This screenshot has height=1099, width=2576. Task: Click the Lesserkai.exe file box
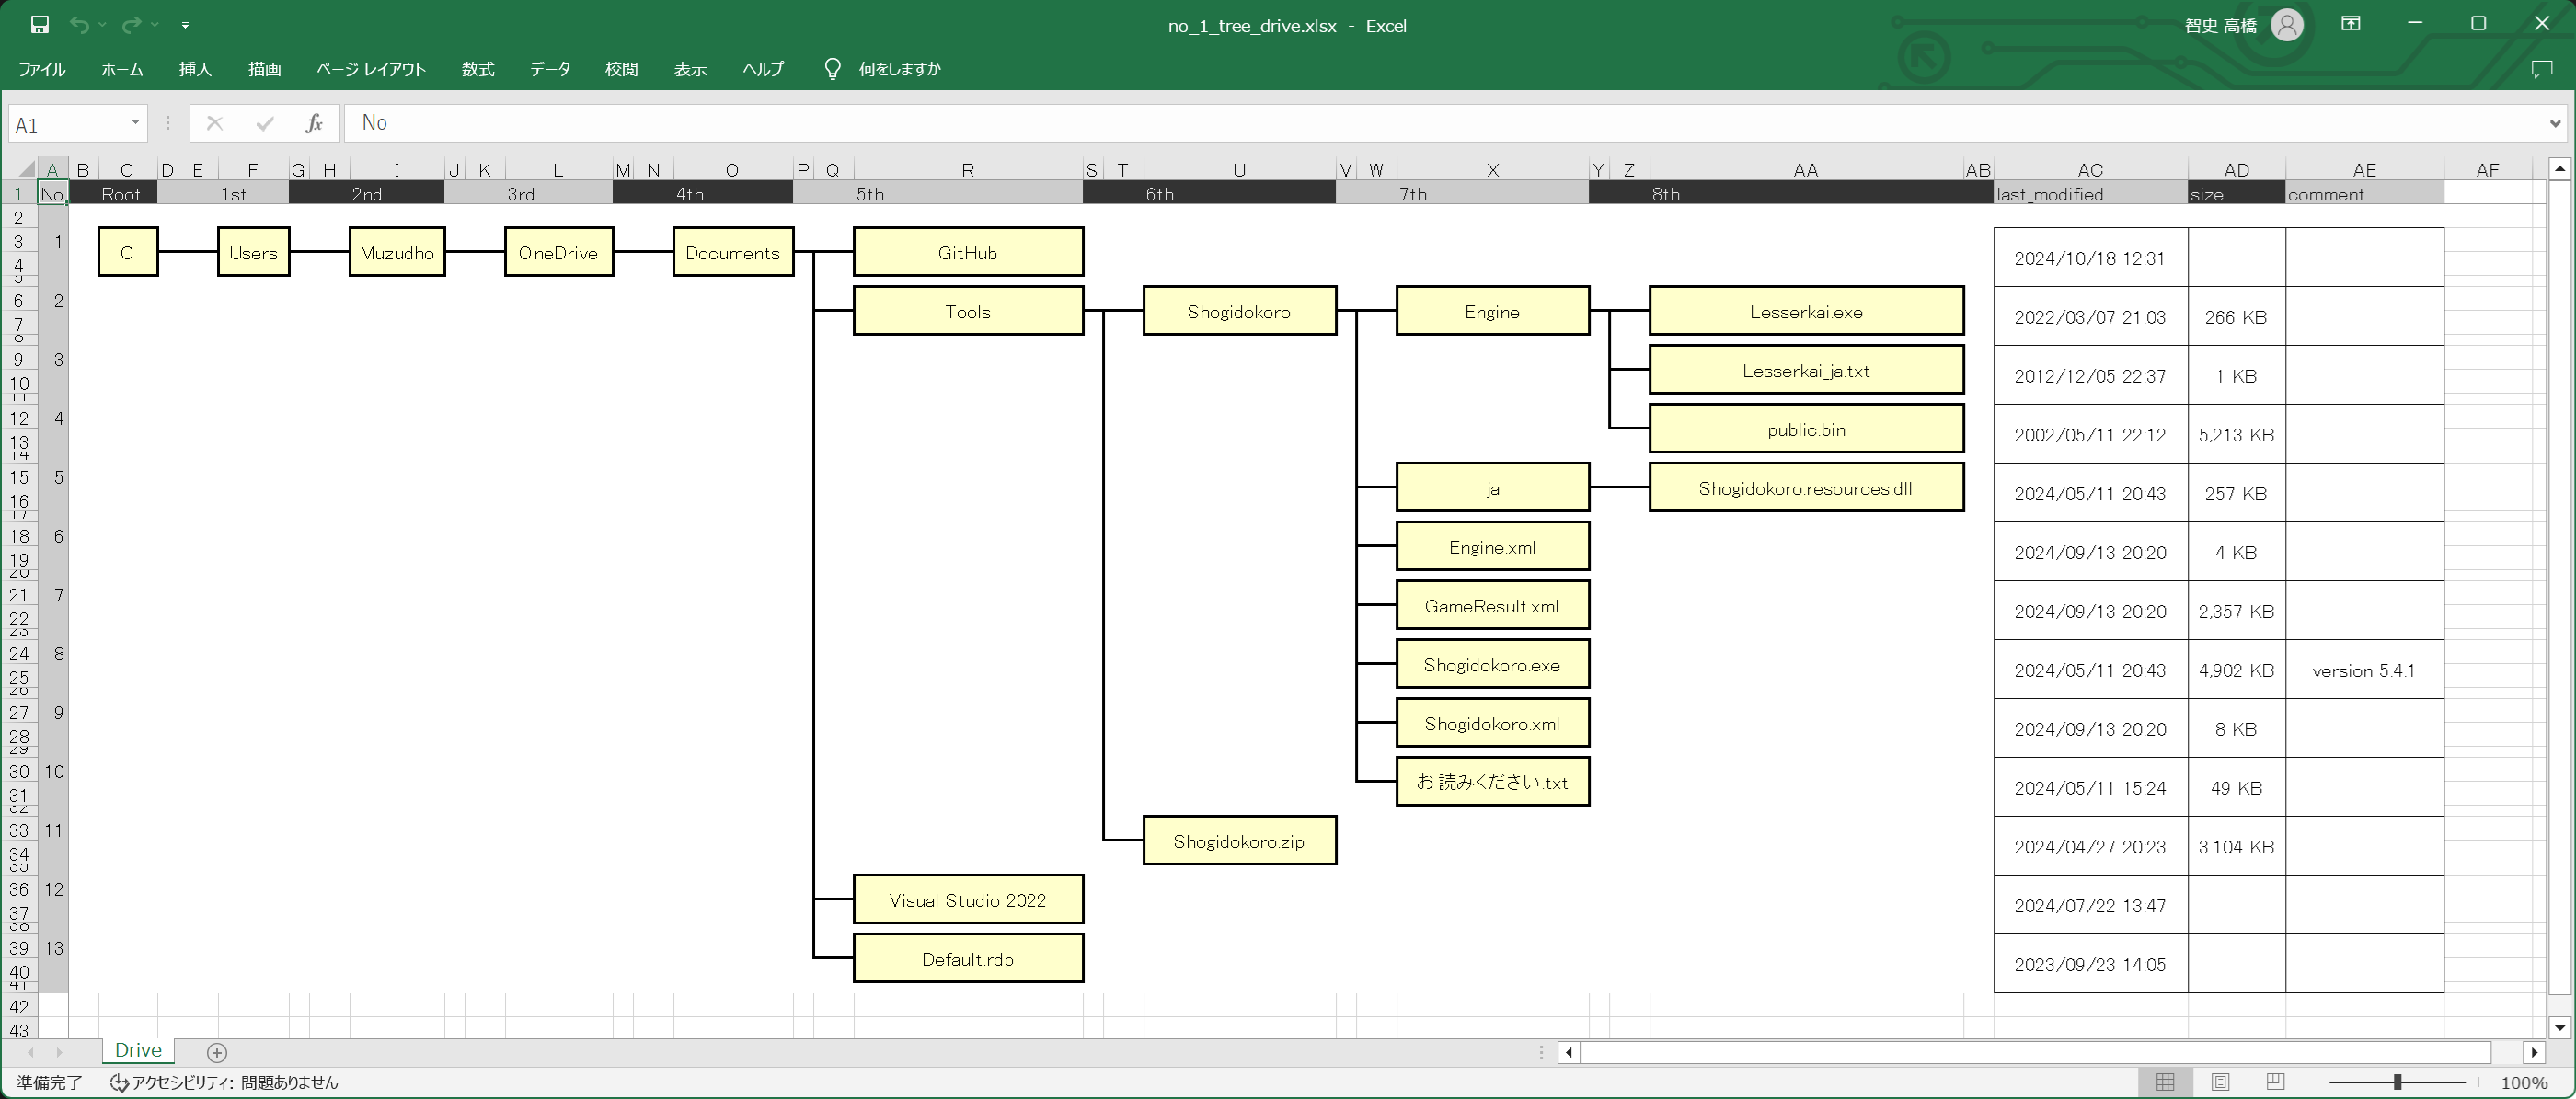pyautogui.click(x=1806, y=311)
